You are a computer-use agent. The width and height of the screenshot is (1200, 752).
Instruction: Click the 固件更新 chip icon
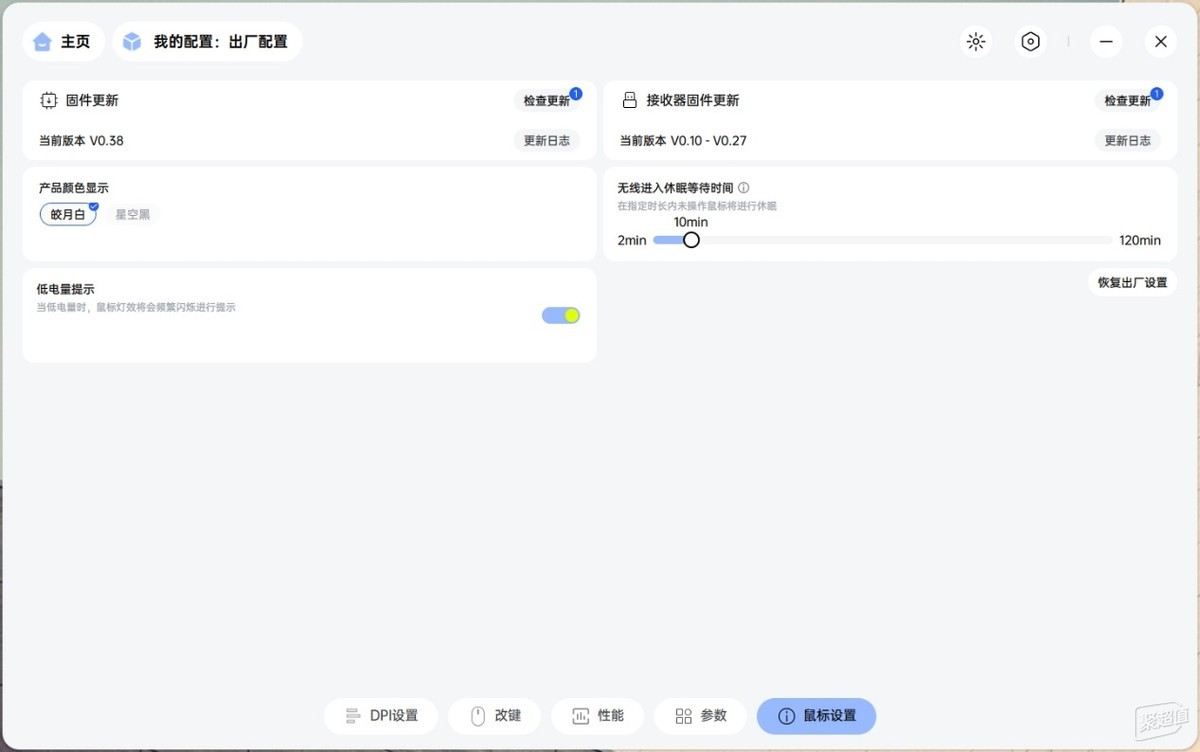point(49,101)
